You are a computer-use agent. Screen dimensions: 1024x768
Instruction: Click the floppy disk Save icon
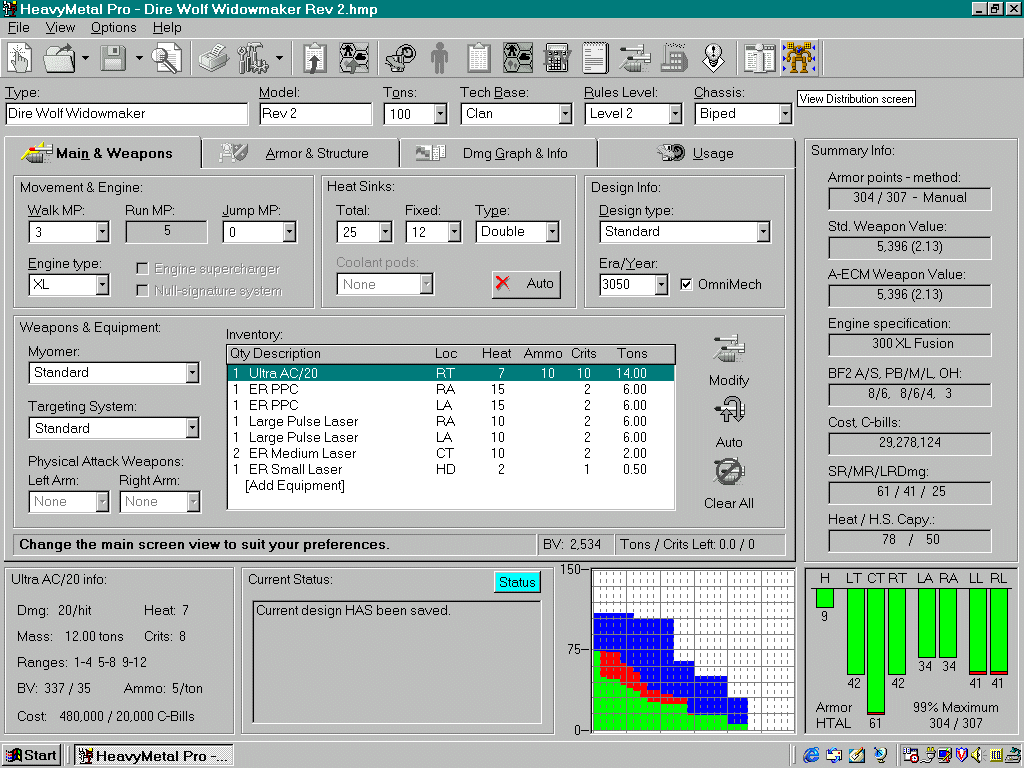pos(113,58)
